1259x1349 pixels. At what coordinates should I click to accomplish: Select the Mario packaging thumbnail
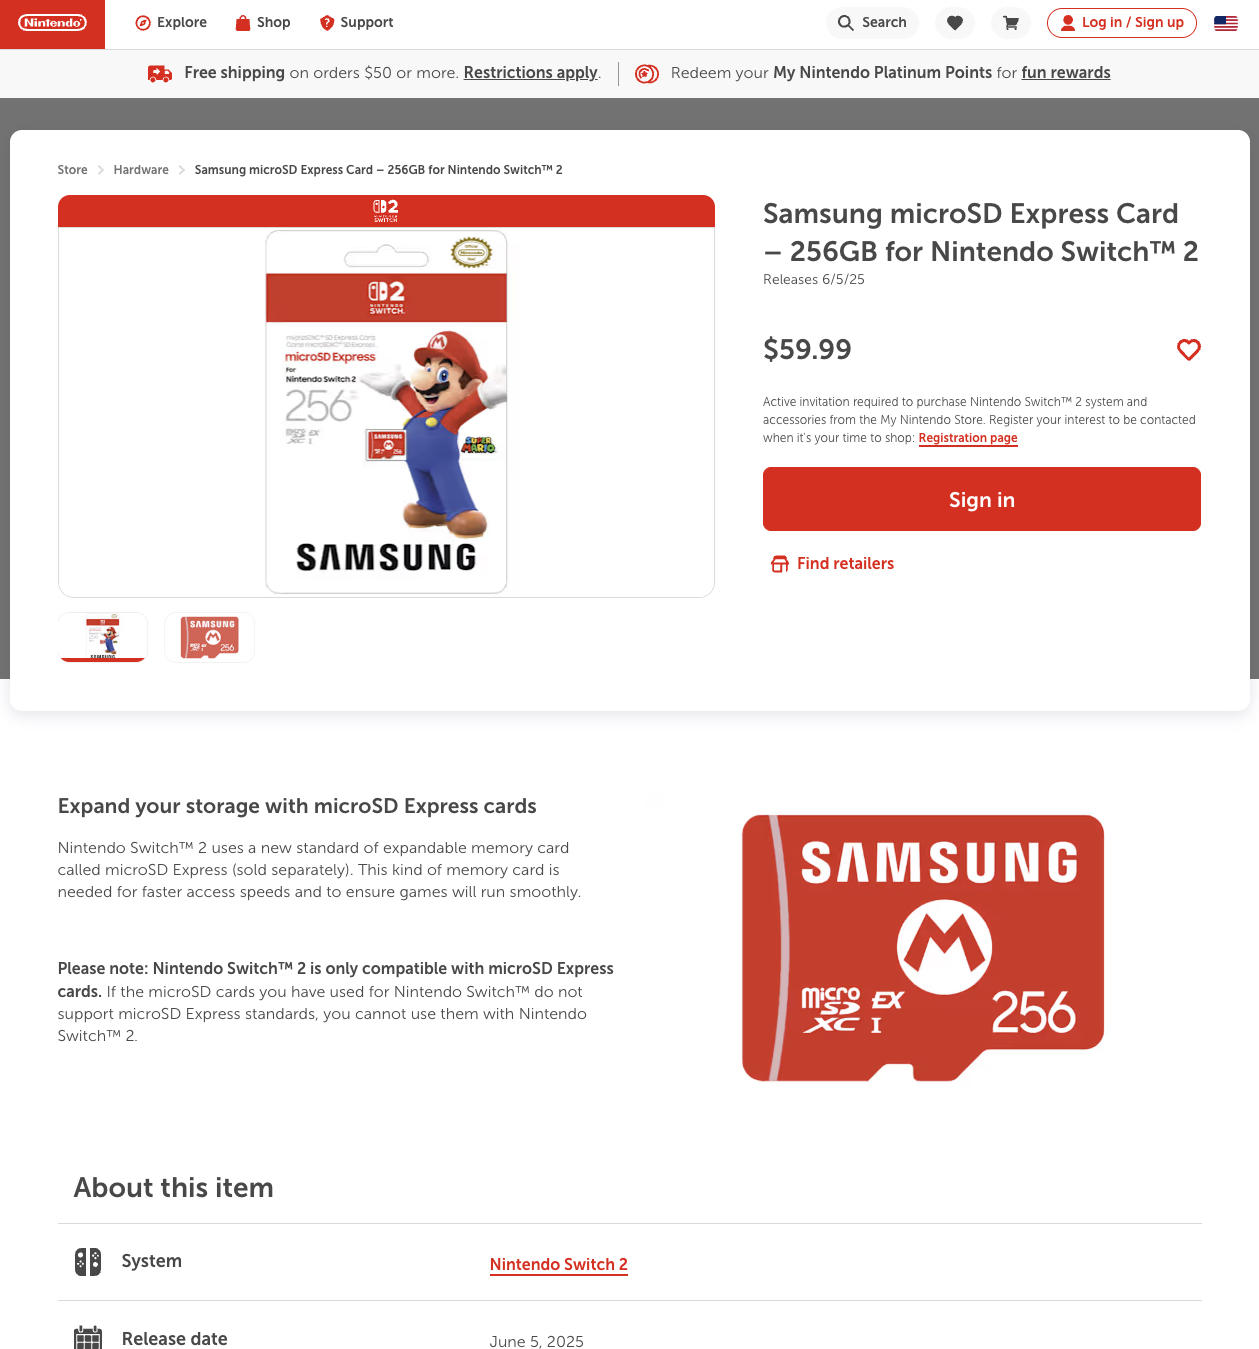(103, 637)
